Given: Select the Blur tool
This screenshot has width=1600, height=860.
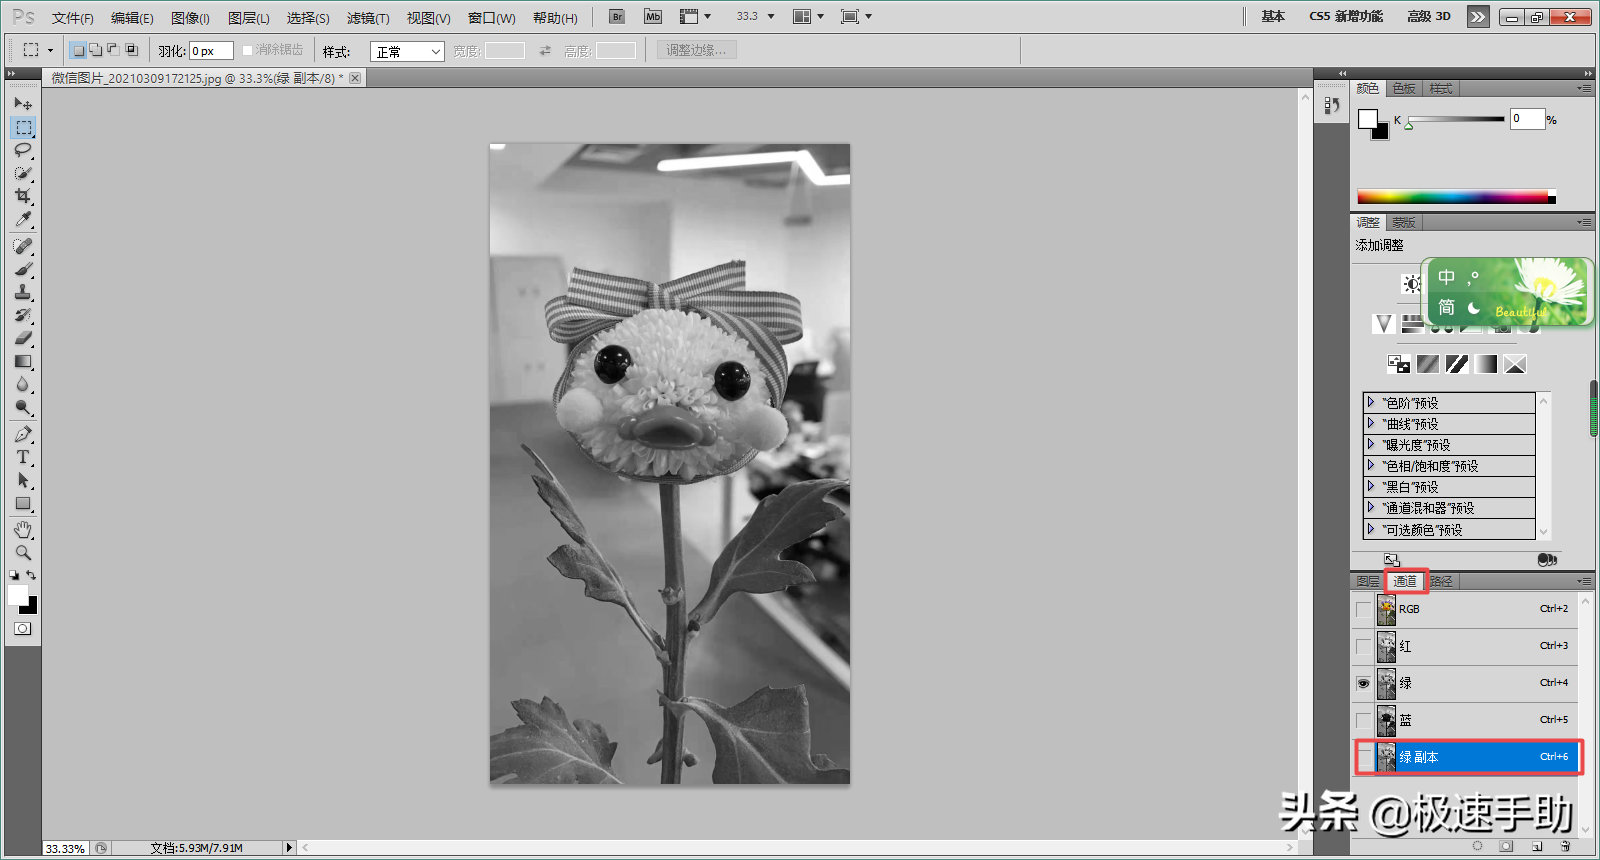Looking at the screenshot, I should [x=23, y=384].
